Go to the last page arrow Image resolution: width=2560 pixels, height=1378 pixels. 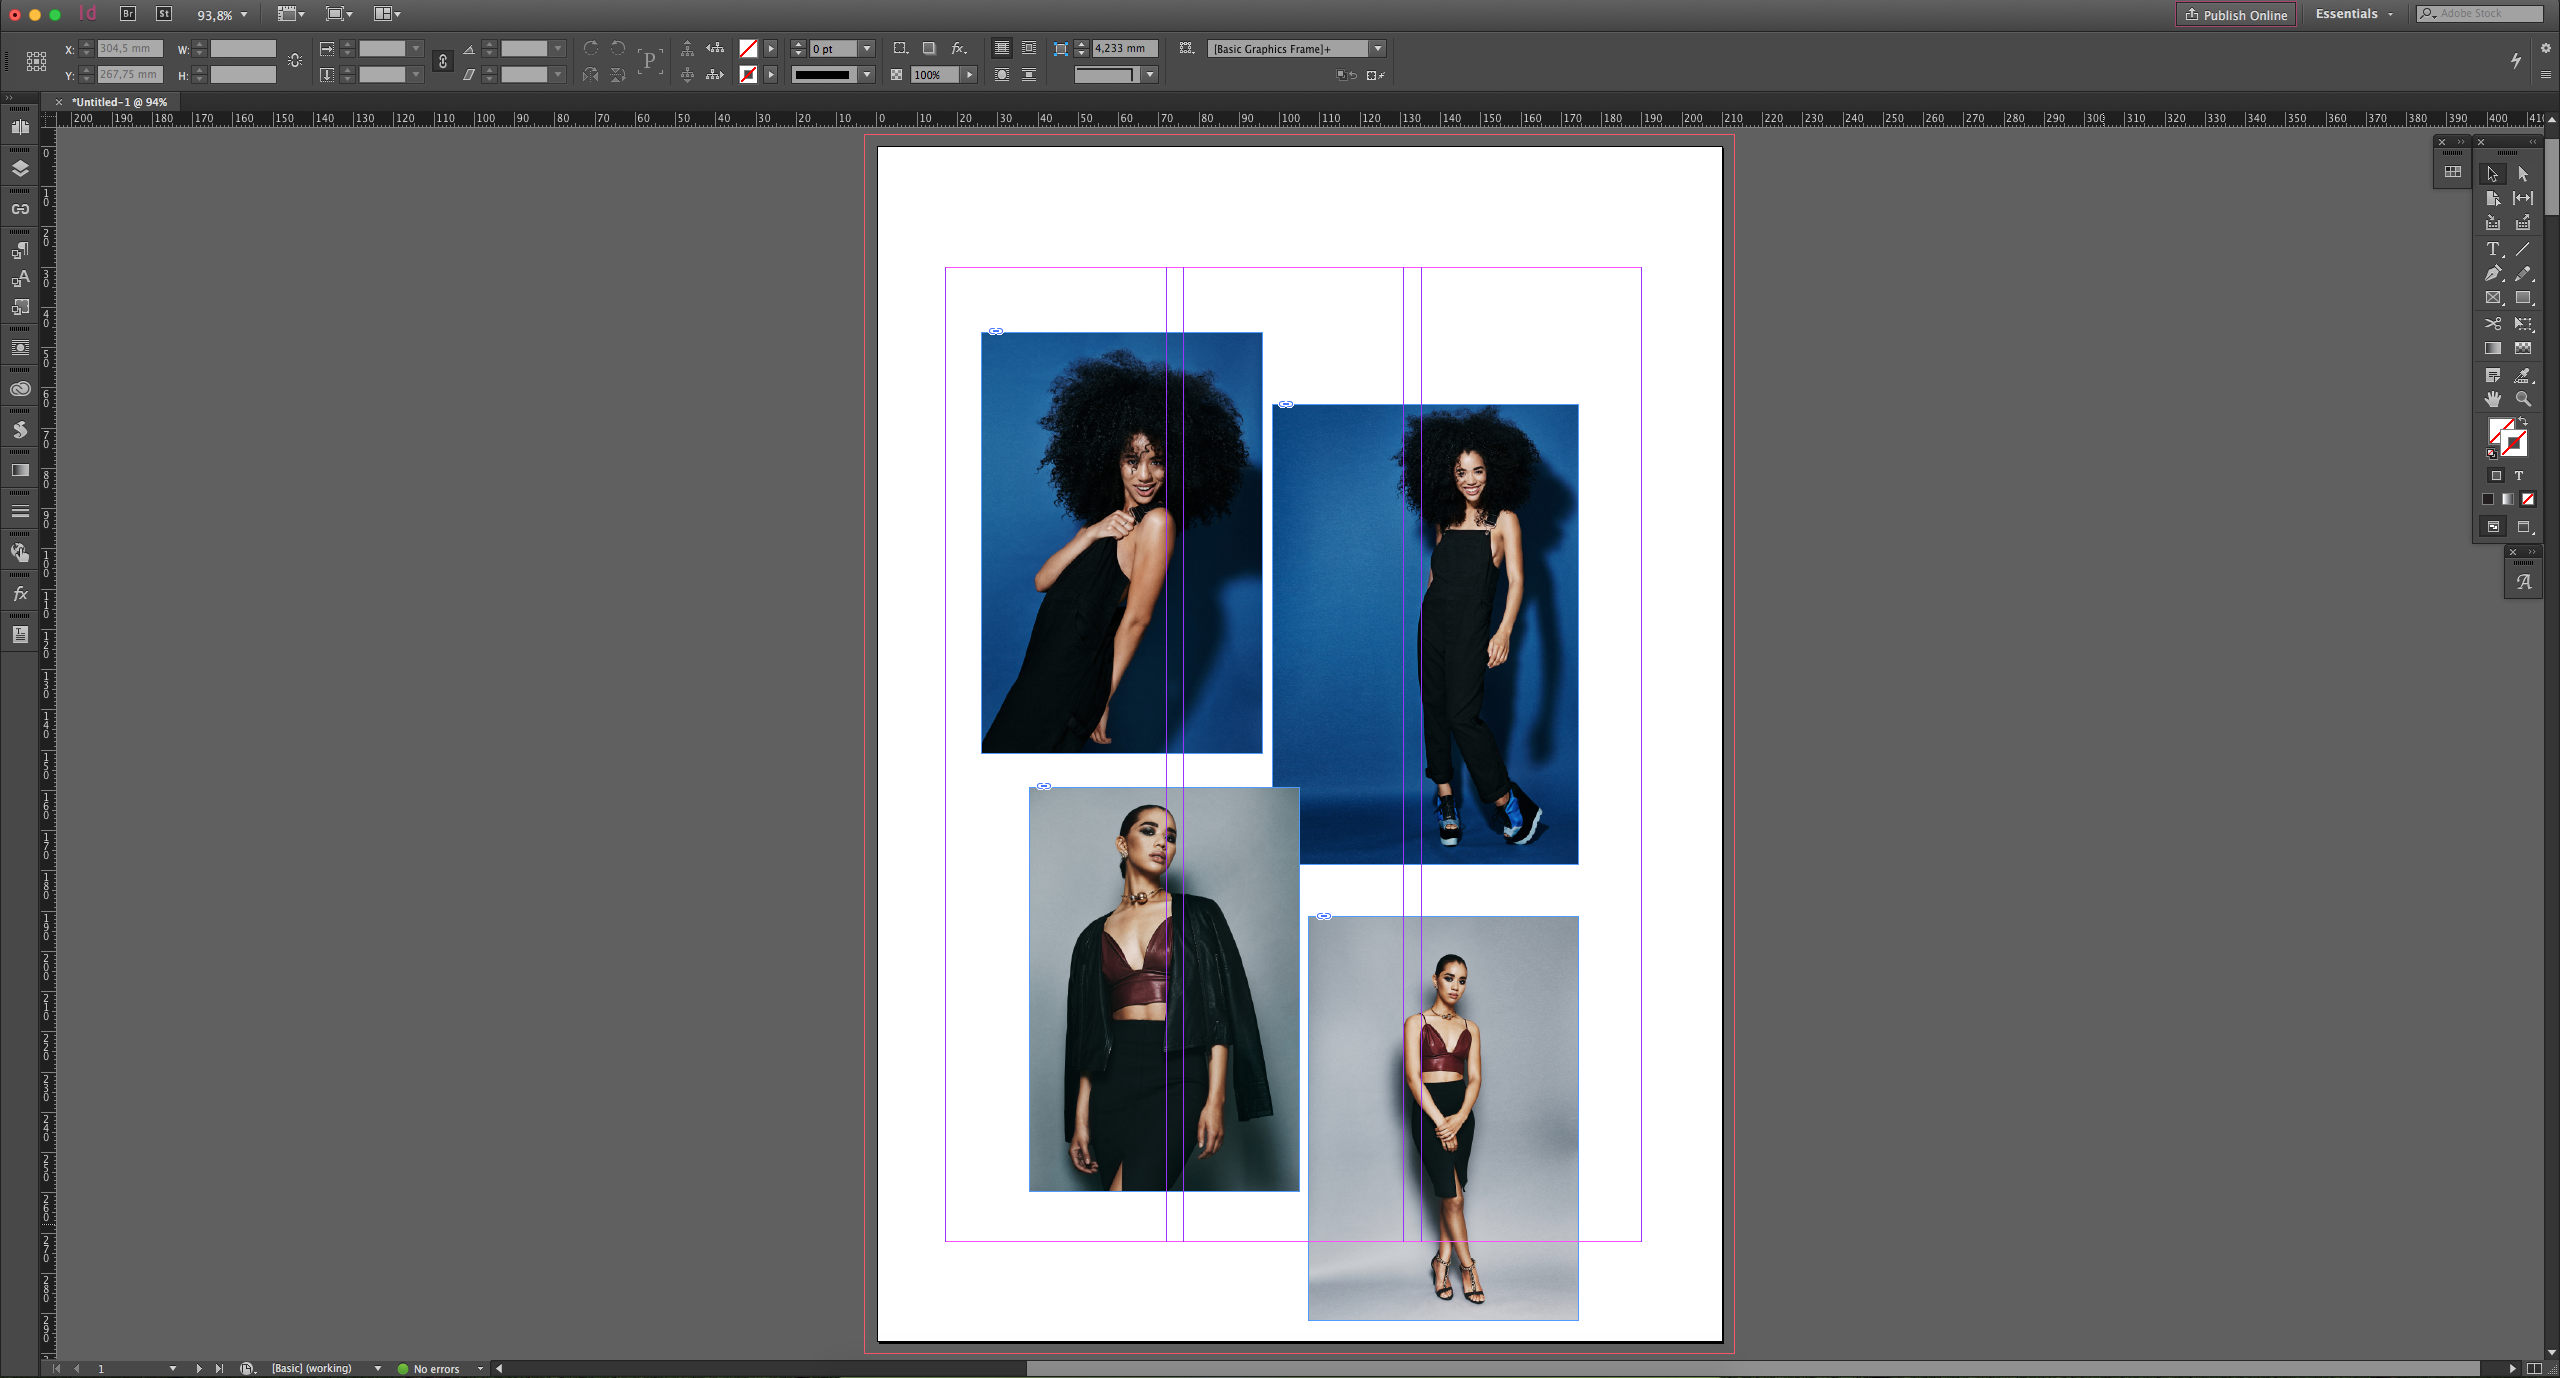click(219, 1369)
